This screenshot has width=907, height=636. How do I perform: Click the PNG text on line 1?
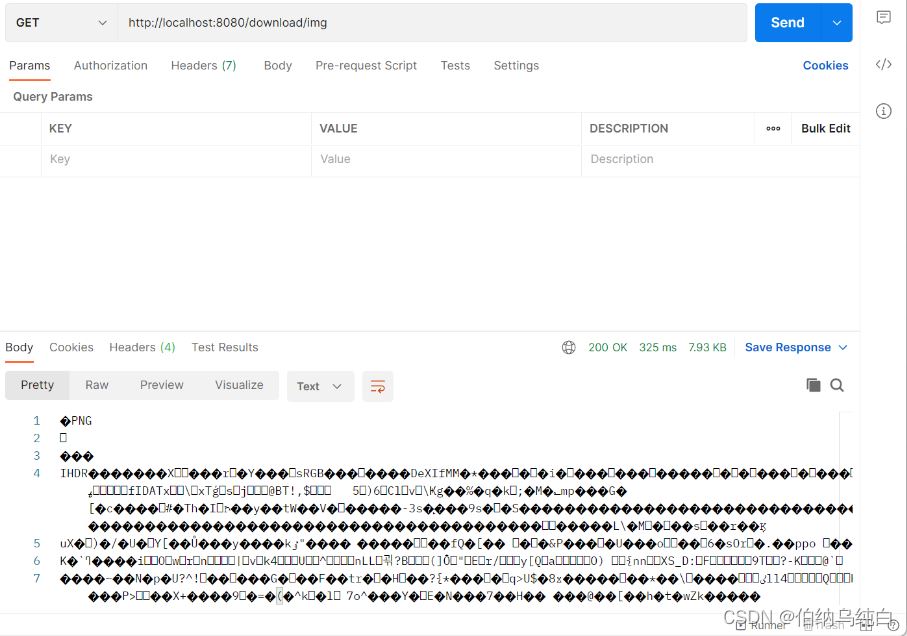(x=81, y=420)
